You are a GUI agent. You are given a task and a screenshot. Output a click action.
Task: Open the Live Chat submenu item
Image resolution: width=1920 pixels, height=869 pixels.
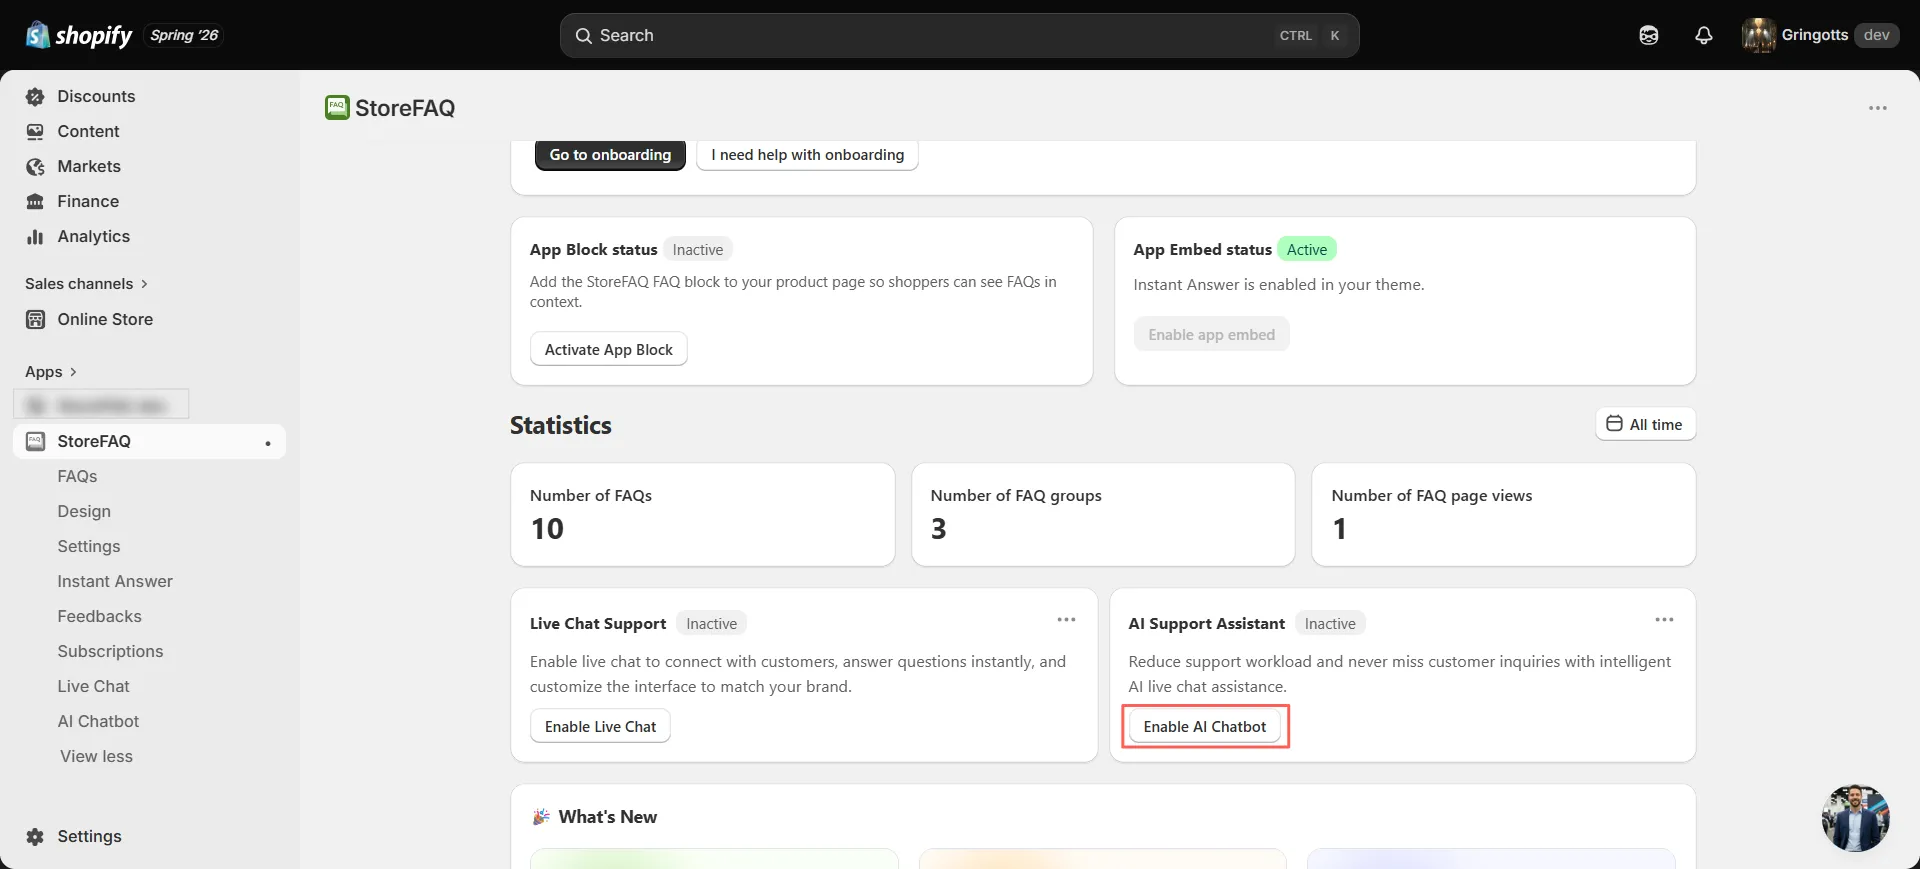coord(93,686)
